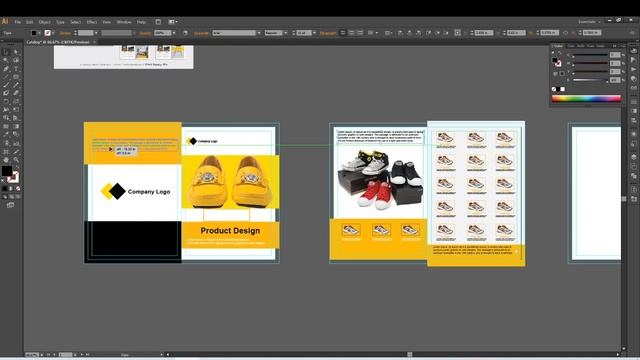
Task: Select the Direct Selection tool
Action: (16, 52)
